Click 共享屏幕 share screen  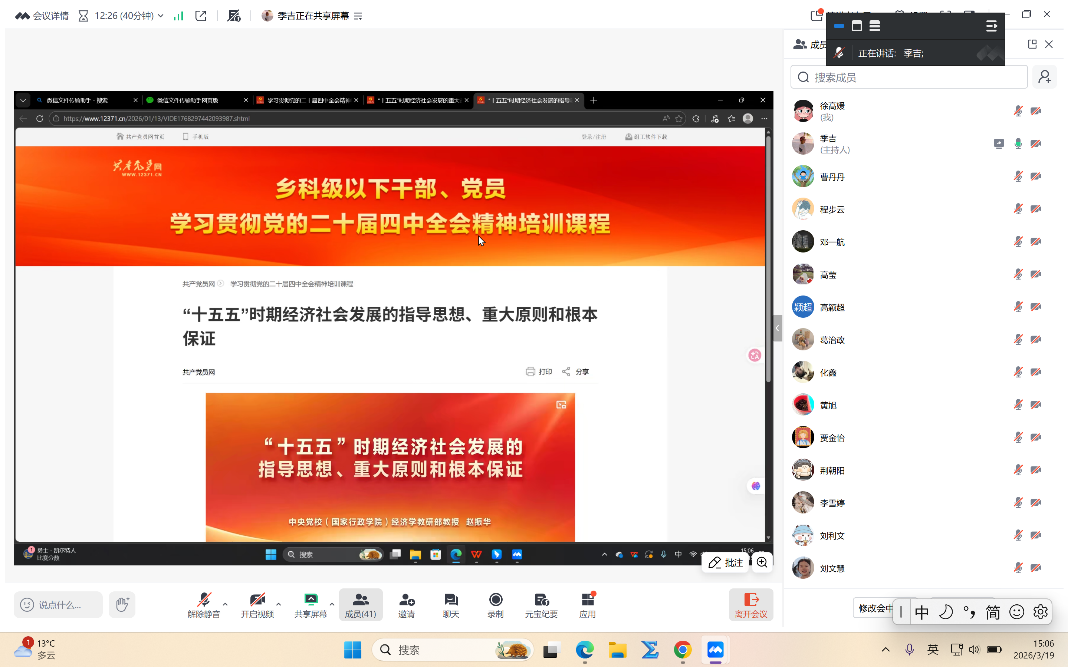310,604
